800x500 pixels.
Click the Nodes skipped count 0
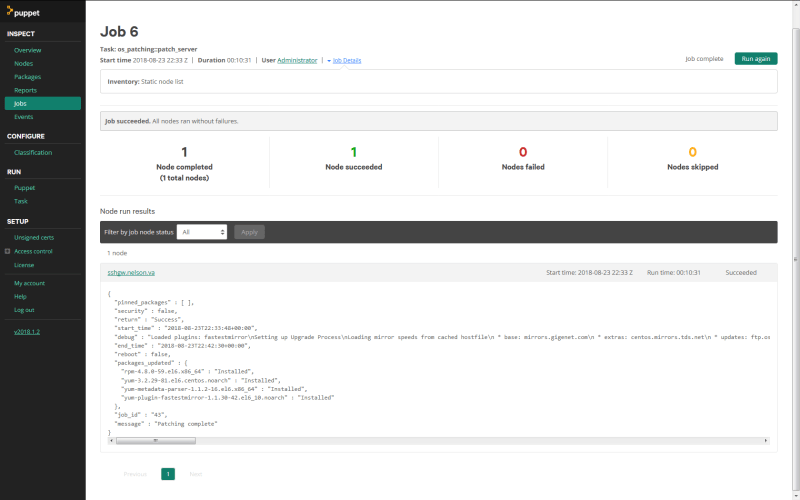pyautogui.click(x=692, y=152)
